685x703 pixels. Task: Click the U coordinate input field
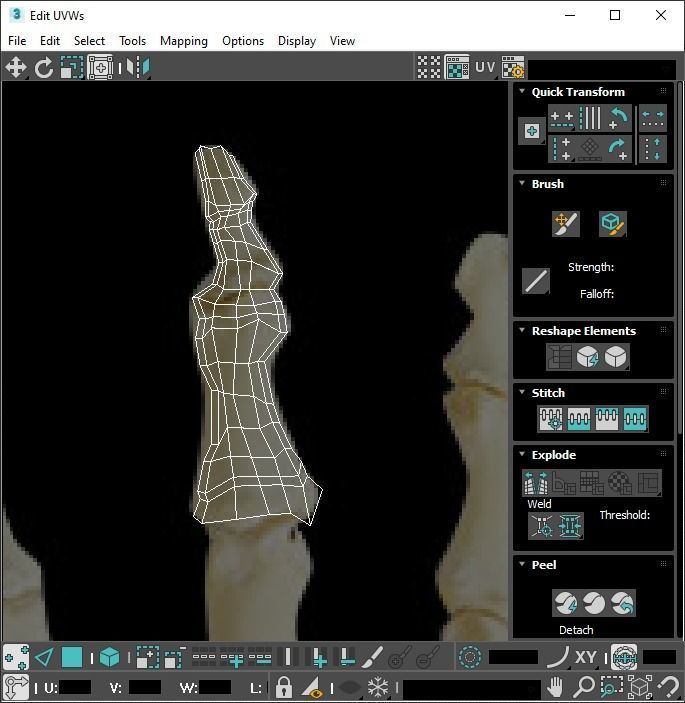coord(74,687)
